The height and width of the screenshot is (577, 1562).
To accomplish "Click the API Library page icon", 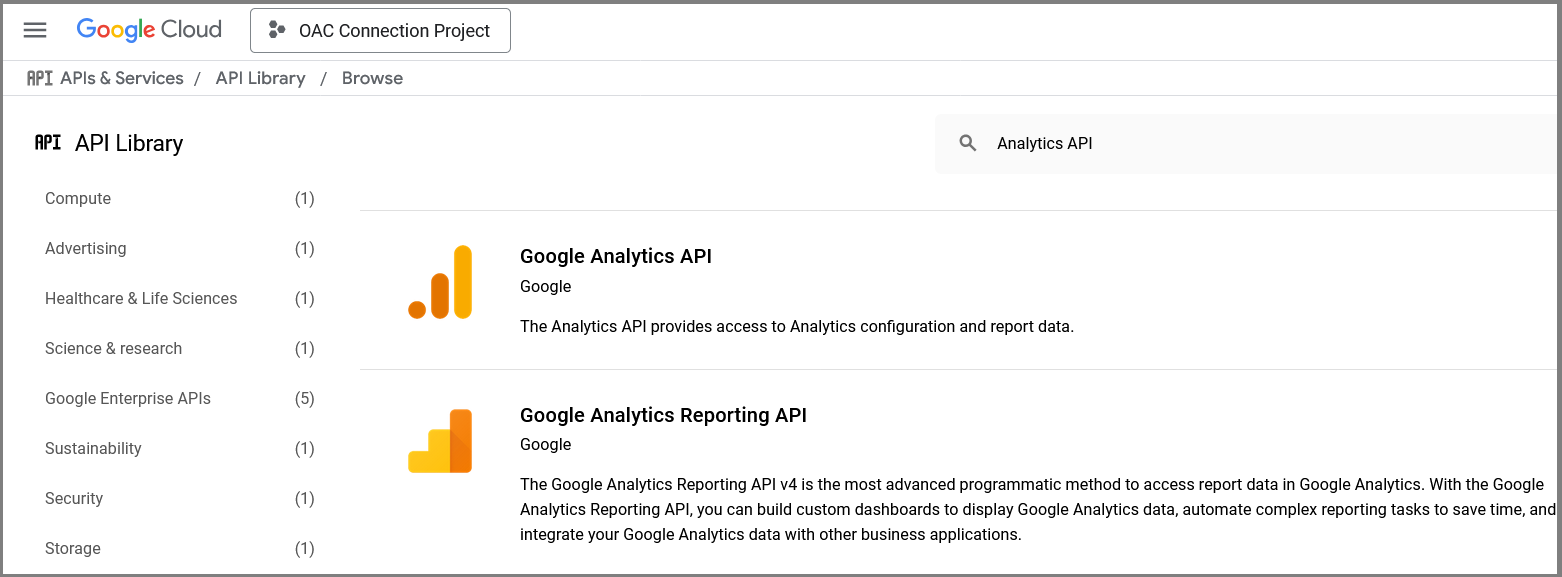I will pyautogui.click(x=47, y=142).
